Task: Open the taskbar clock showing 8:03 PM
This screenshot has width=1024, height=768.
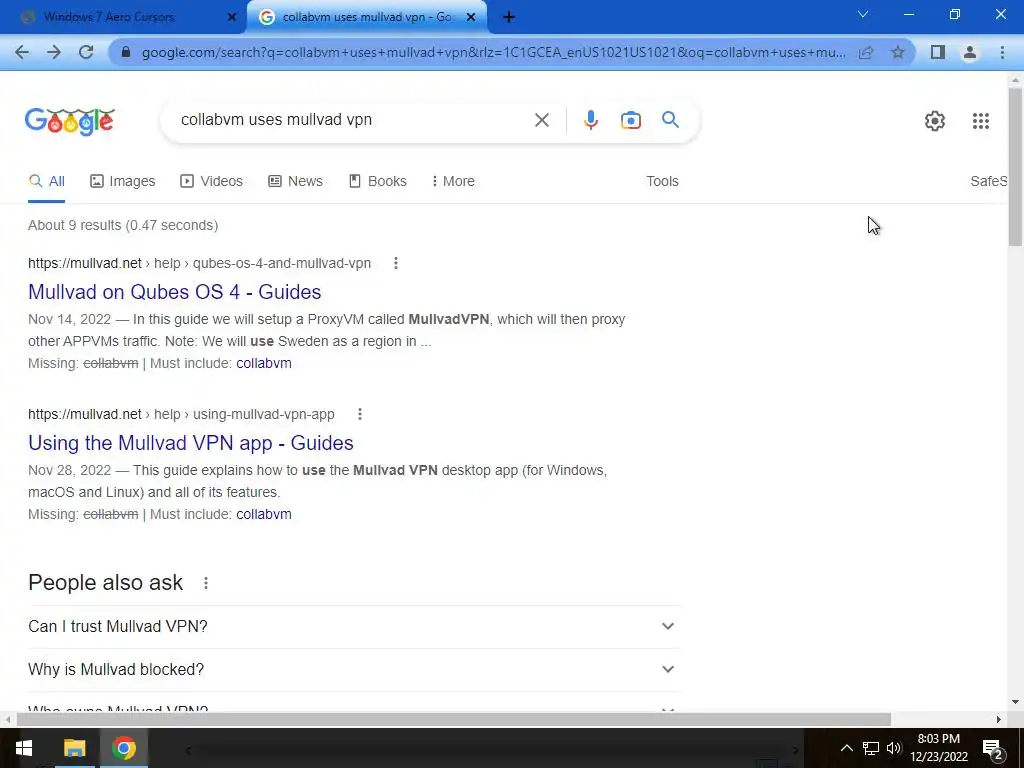Action: click(938, 748)
